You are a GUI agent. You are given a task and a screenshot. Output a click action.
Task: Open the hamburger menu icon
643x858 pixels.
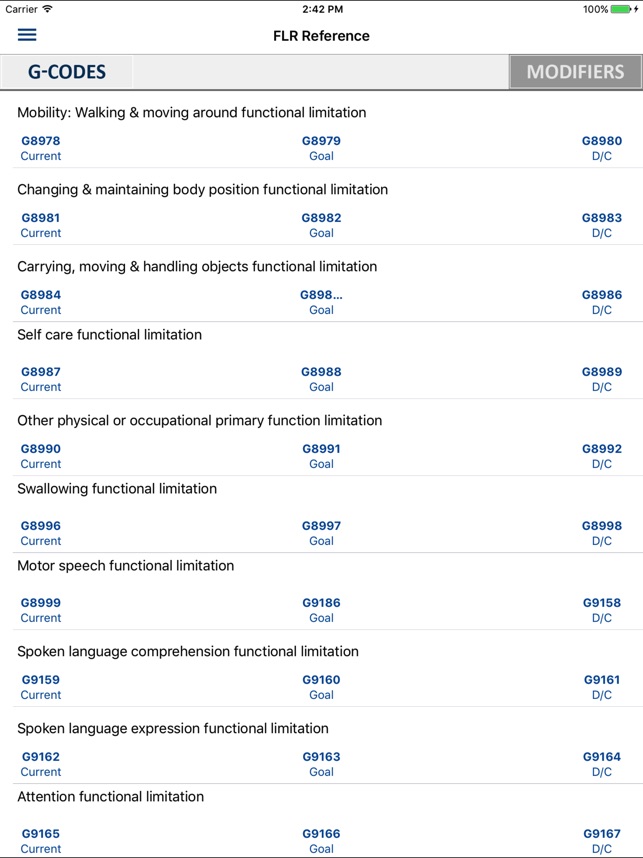click(27, 35)
